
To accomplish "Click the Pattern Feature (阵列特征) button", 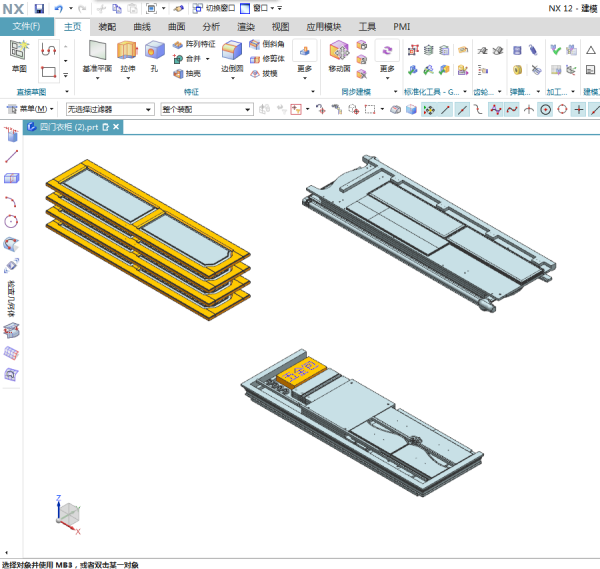I will pyautogui.click(x=194, y=45).
